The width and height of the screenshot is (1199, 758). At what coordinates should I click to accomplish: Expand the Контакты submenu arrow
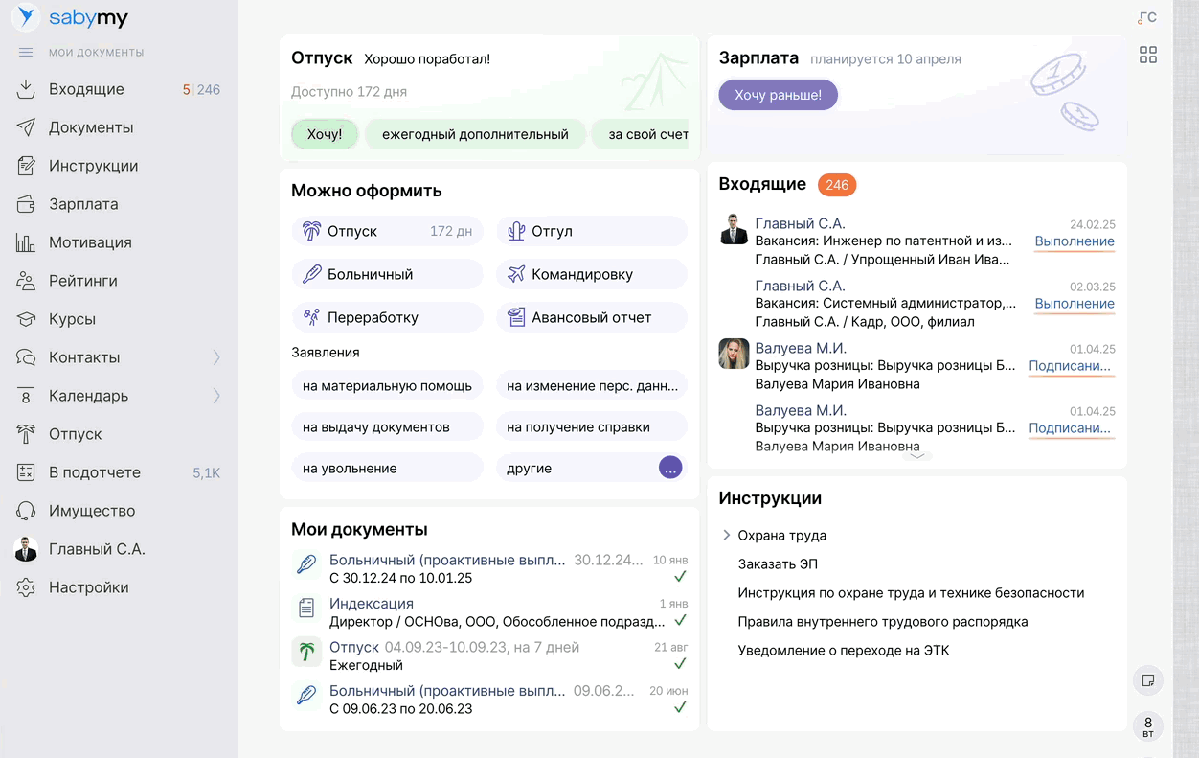pos(216,357)
